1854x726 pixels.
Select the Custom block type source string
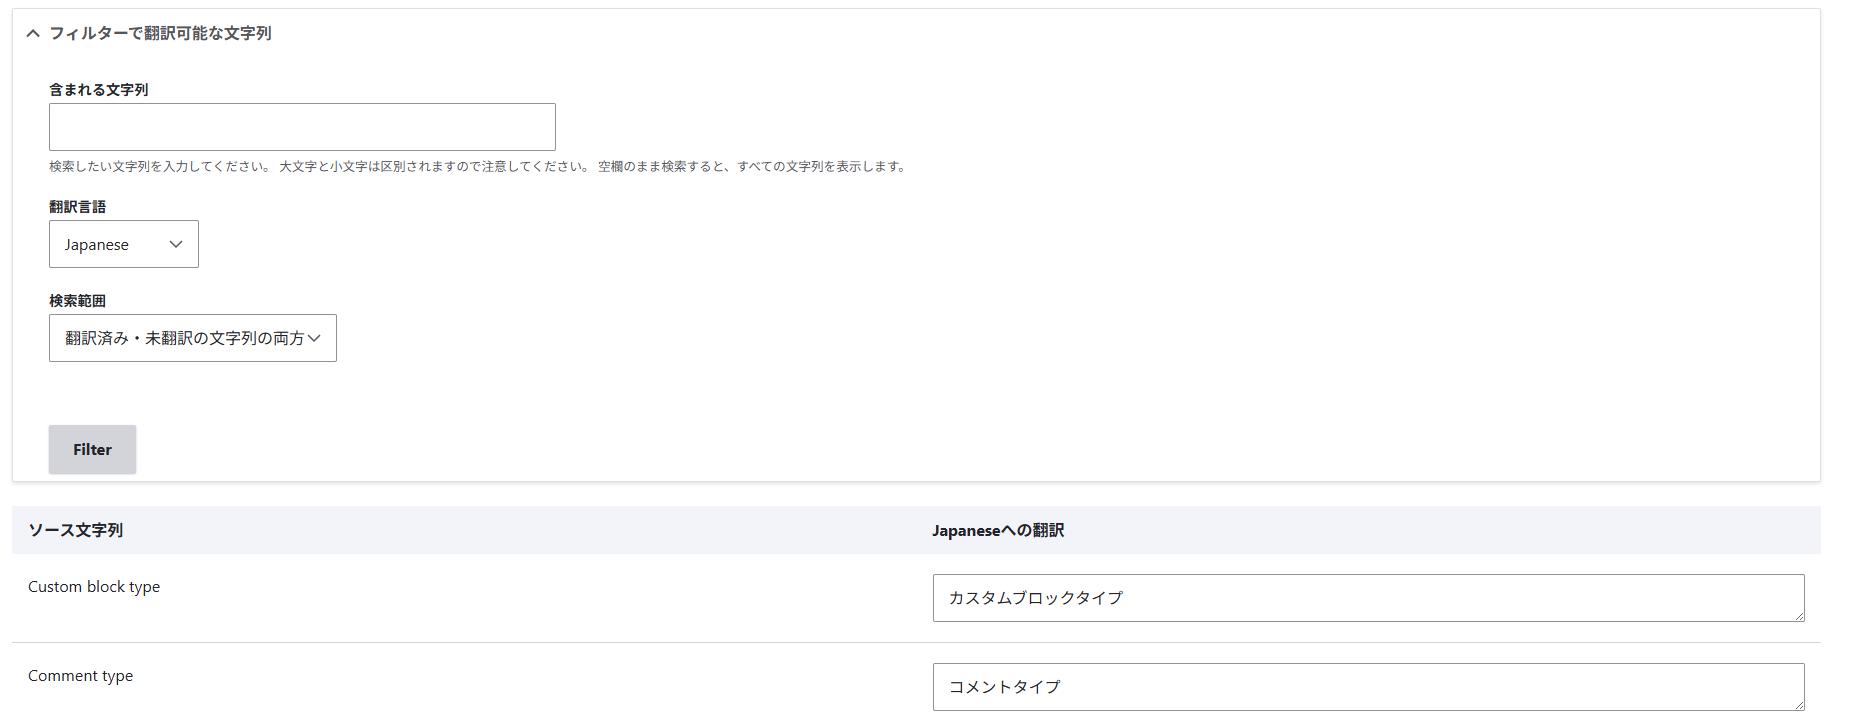[x=94, y=587]
